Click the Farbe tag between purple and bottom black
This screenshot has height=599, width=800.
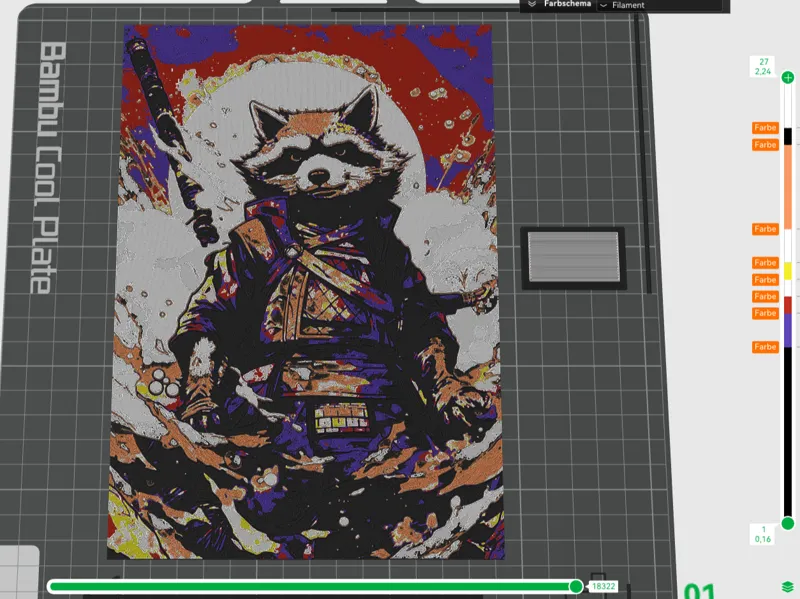pyautogui.click(x=765, y=347)
